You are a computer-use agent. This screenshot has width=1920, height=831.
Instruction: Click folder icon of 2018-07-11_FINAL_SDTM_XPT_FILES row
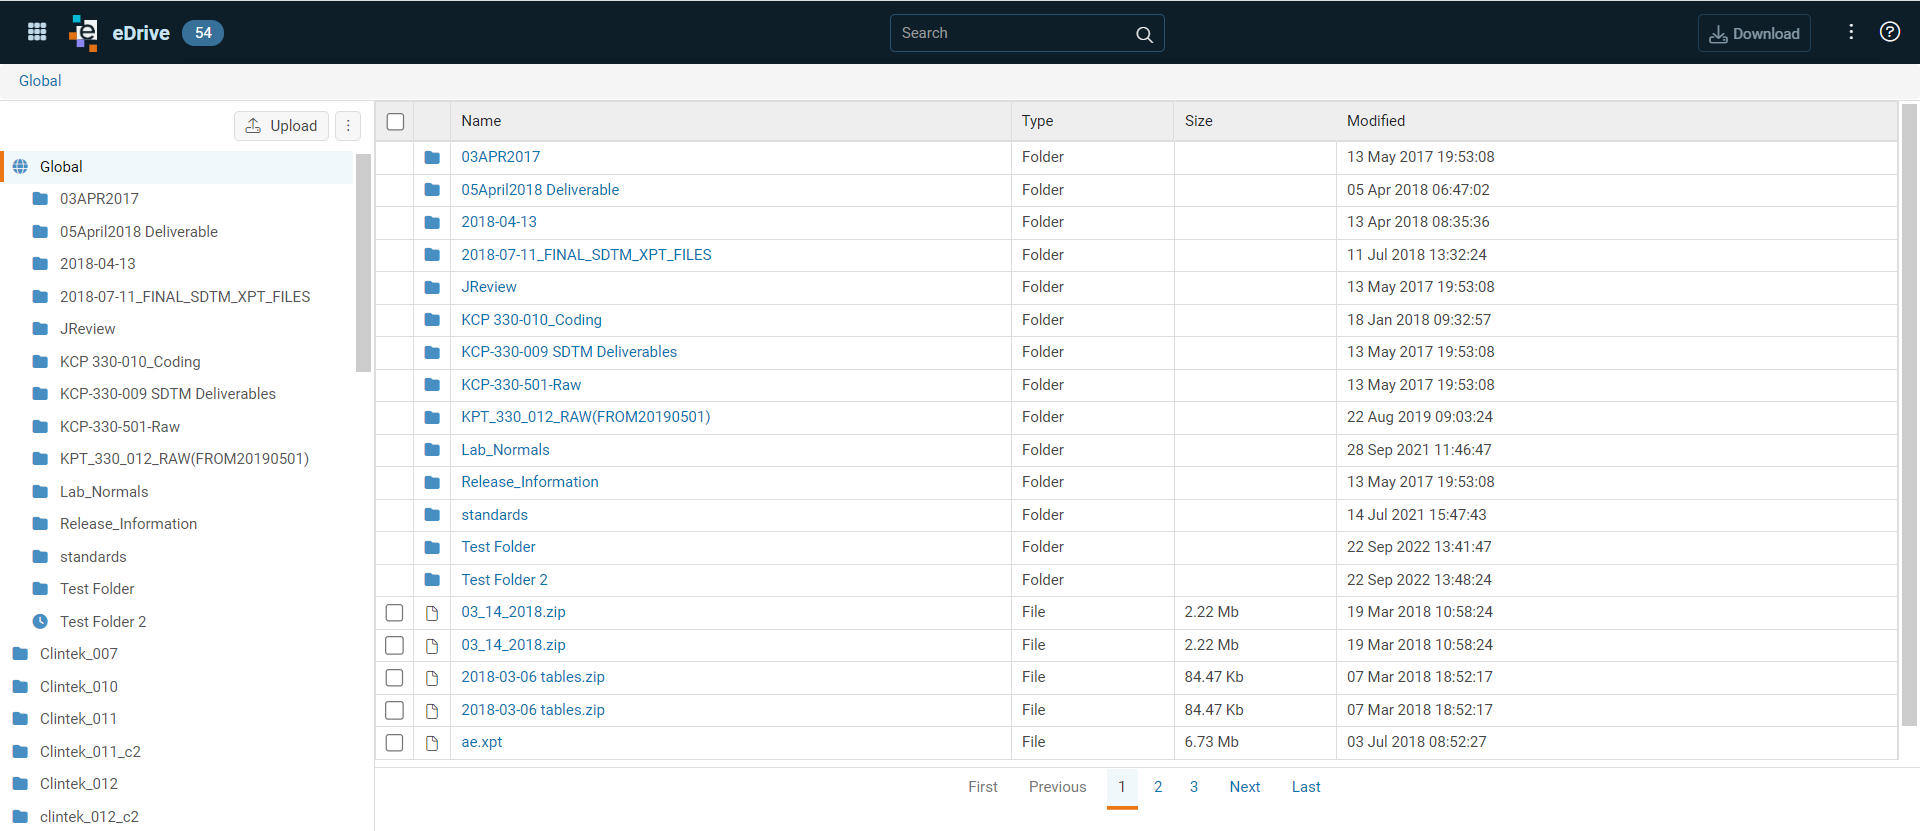(x=432, y=255)
